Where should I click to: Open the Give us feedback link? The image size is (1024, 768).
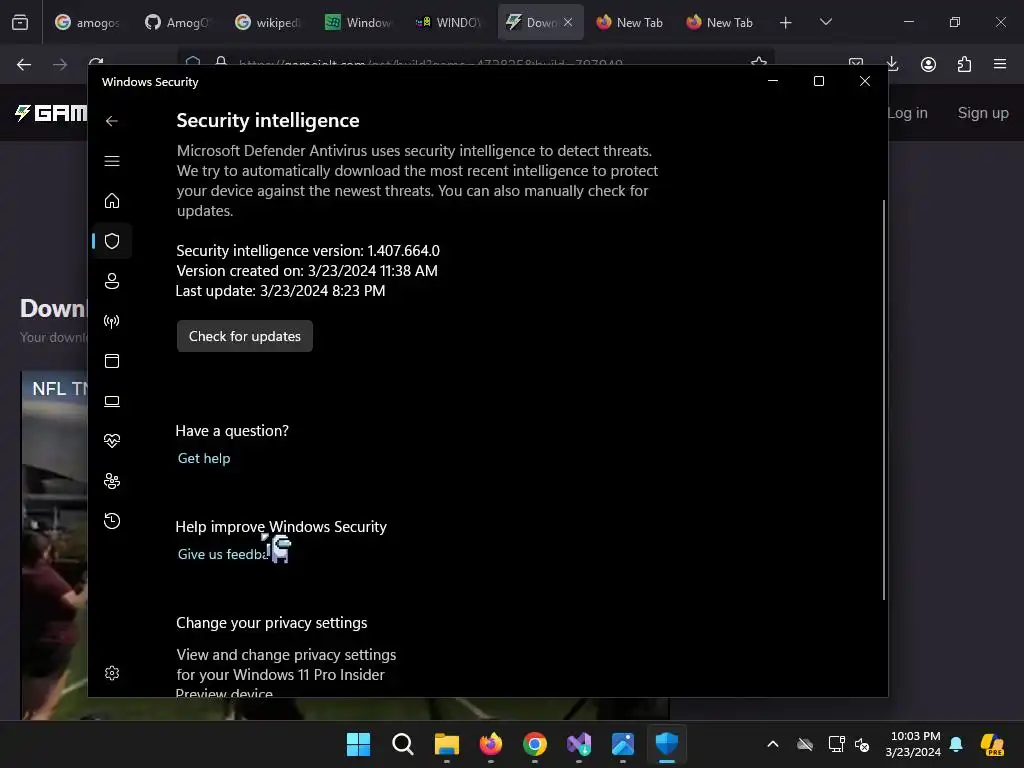pos(223,554)
